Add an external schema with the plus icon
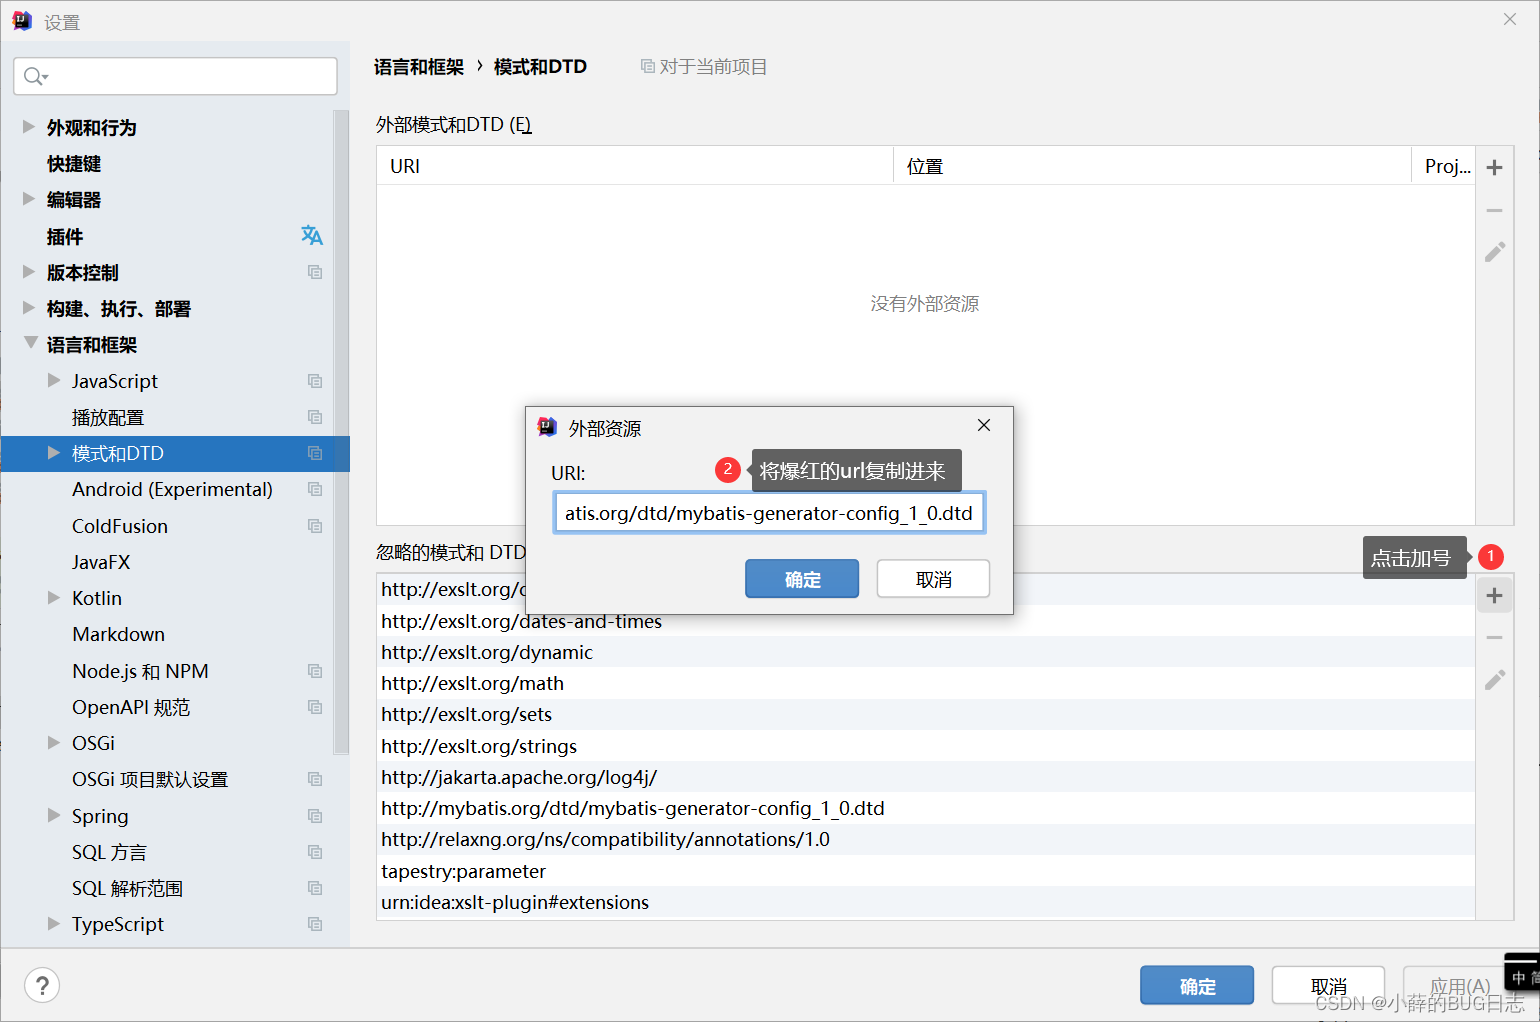The width and height of the screenshot is (1540, 1022). (1494, 167)
